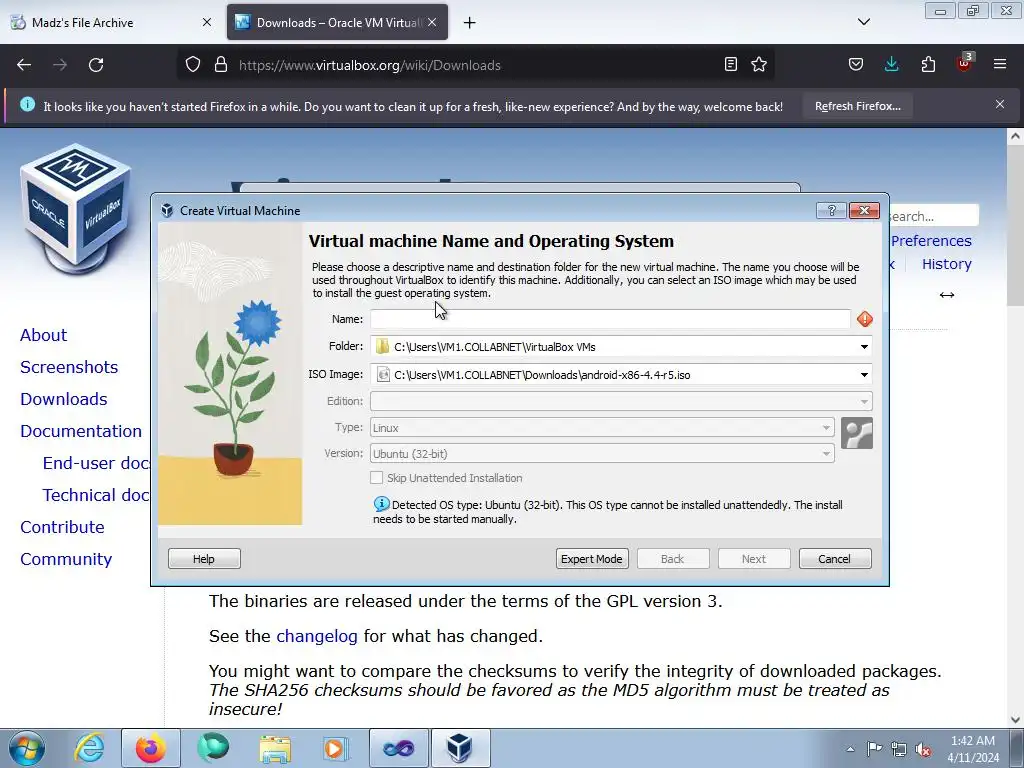
Task: Click the Name input field
Action: (x=611, y=319)
